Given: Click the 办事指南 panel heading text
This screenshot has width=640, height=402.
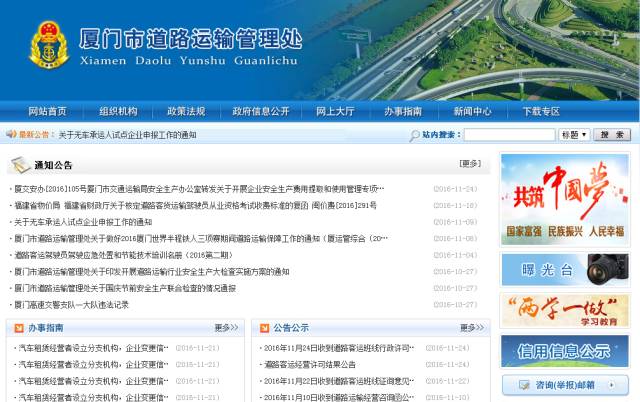Looking at the screenshot, I should [46, 328].
